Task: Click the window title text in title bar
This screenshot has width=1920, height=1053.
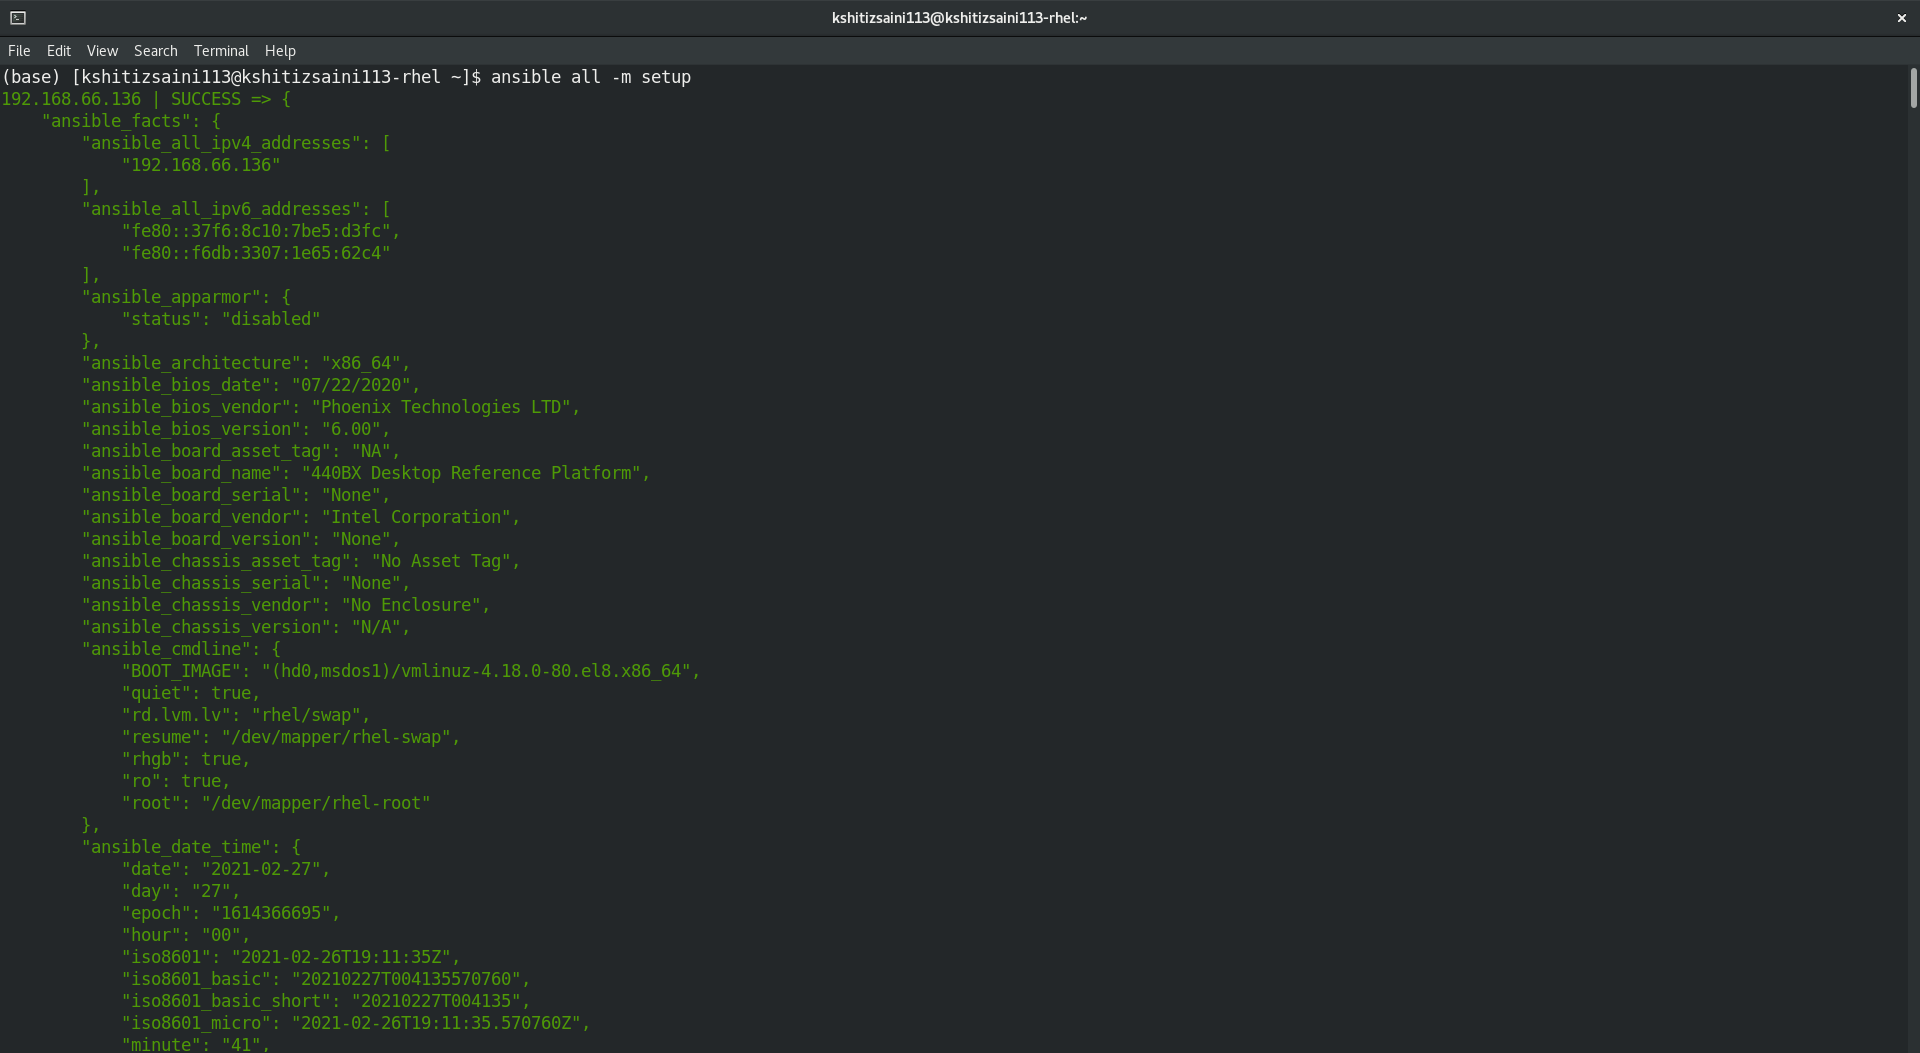Action: (959, 18)
